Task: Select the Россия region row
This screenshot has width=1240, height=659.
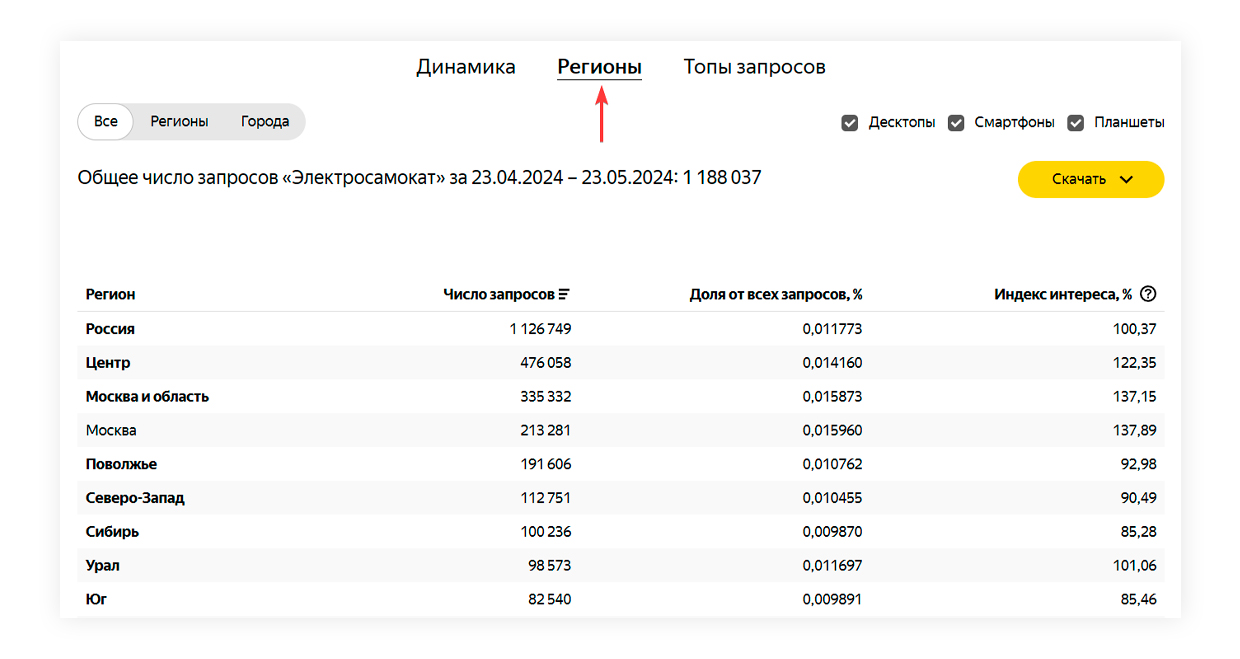Action: 621,329
